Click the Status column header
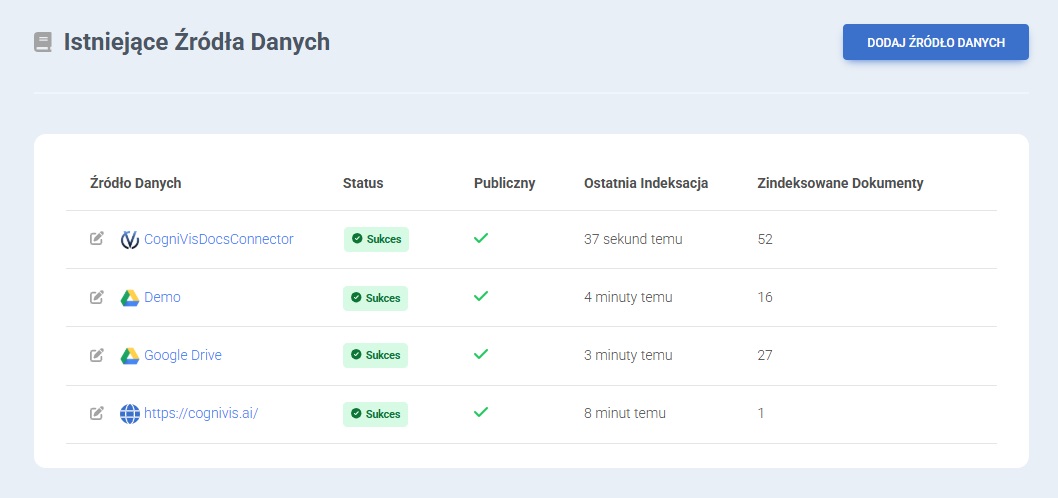 pyautogui.click(x=363, y=183)
